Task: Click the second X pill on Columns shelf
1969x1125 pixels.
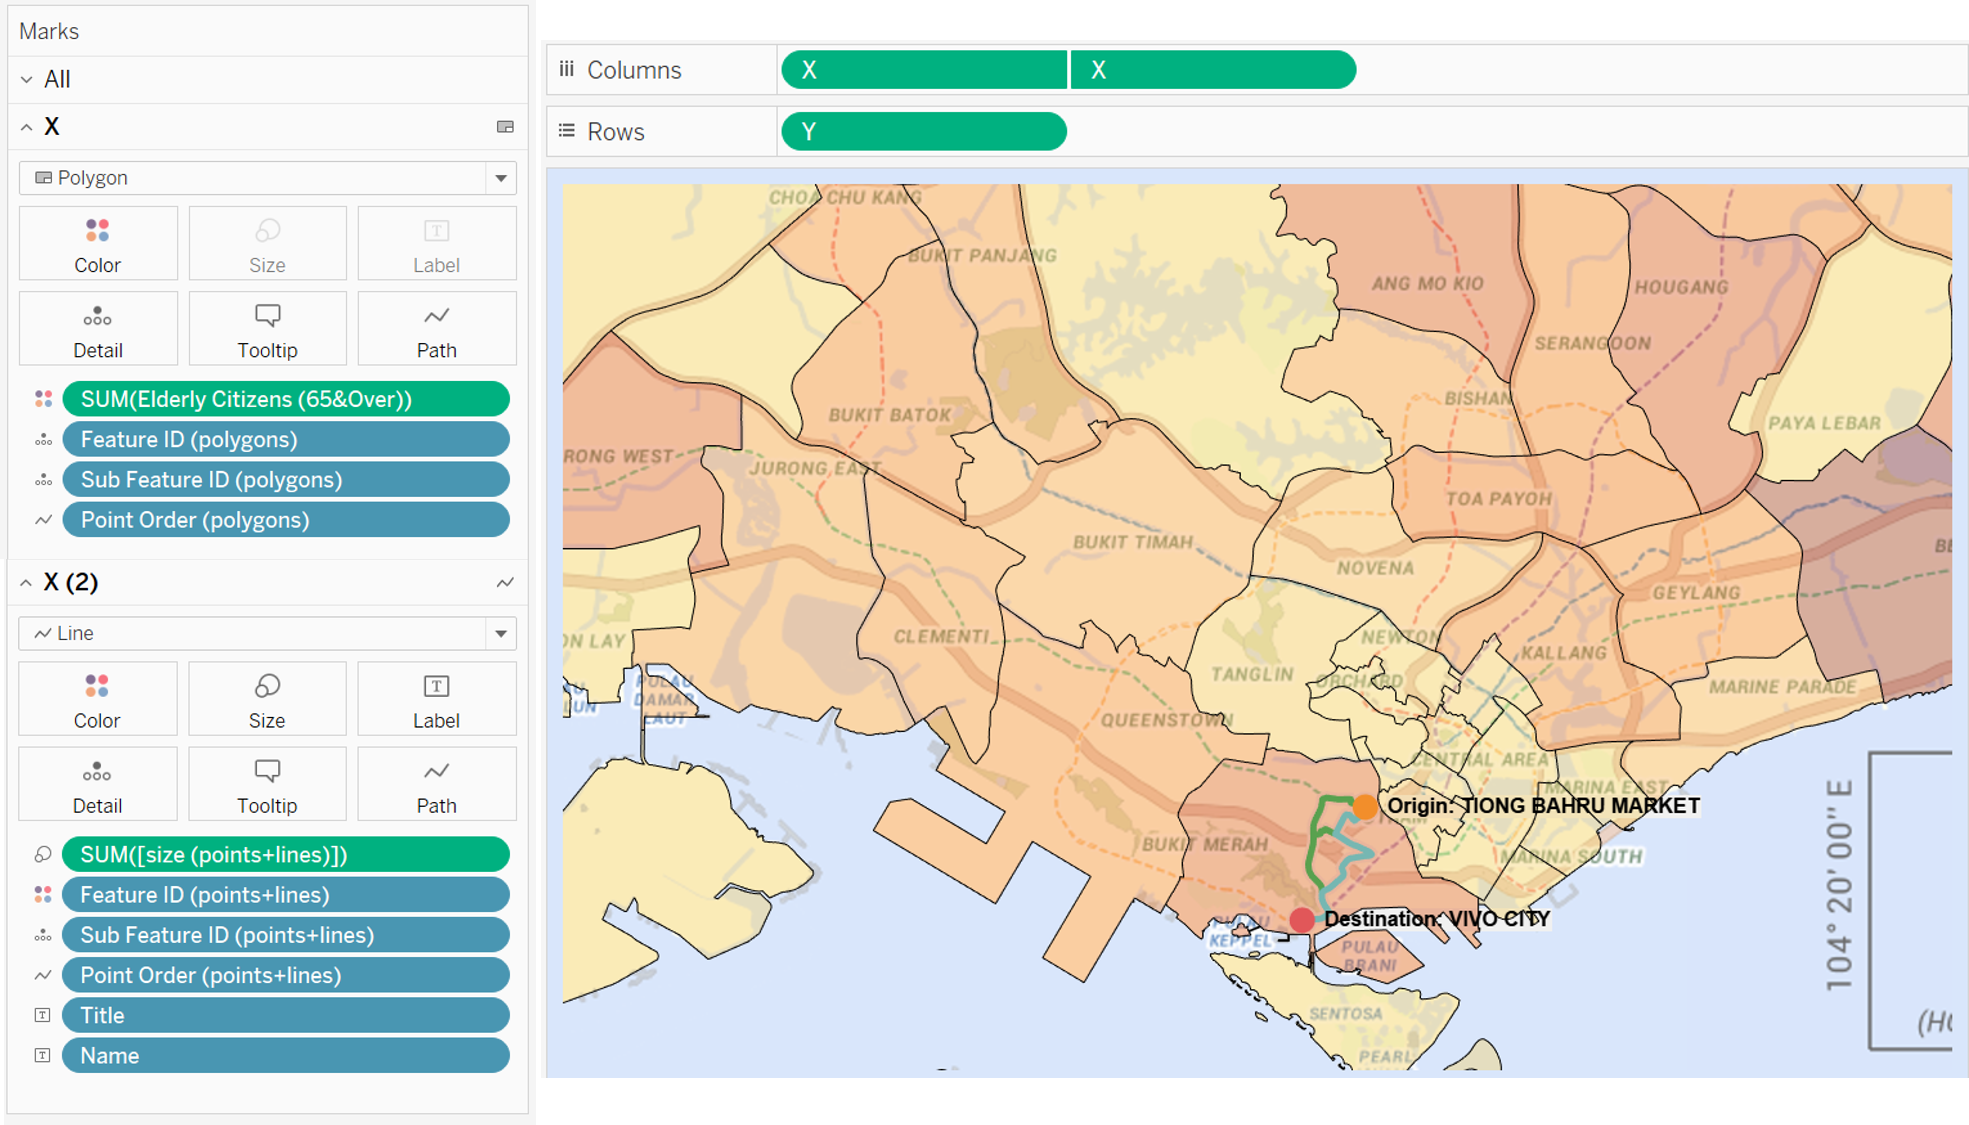Action: [x=1212, y=70]
